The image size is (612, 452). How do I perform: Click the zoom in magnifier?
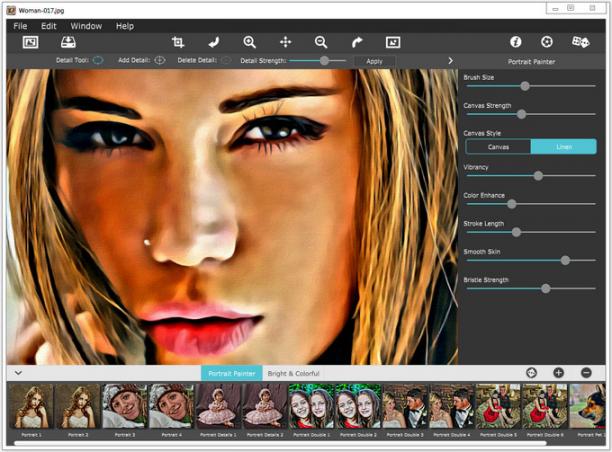249,42
